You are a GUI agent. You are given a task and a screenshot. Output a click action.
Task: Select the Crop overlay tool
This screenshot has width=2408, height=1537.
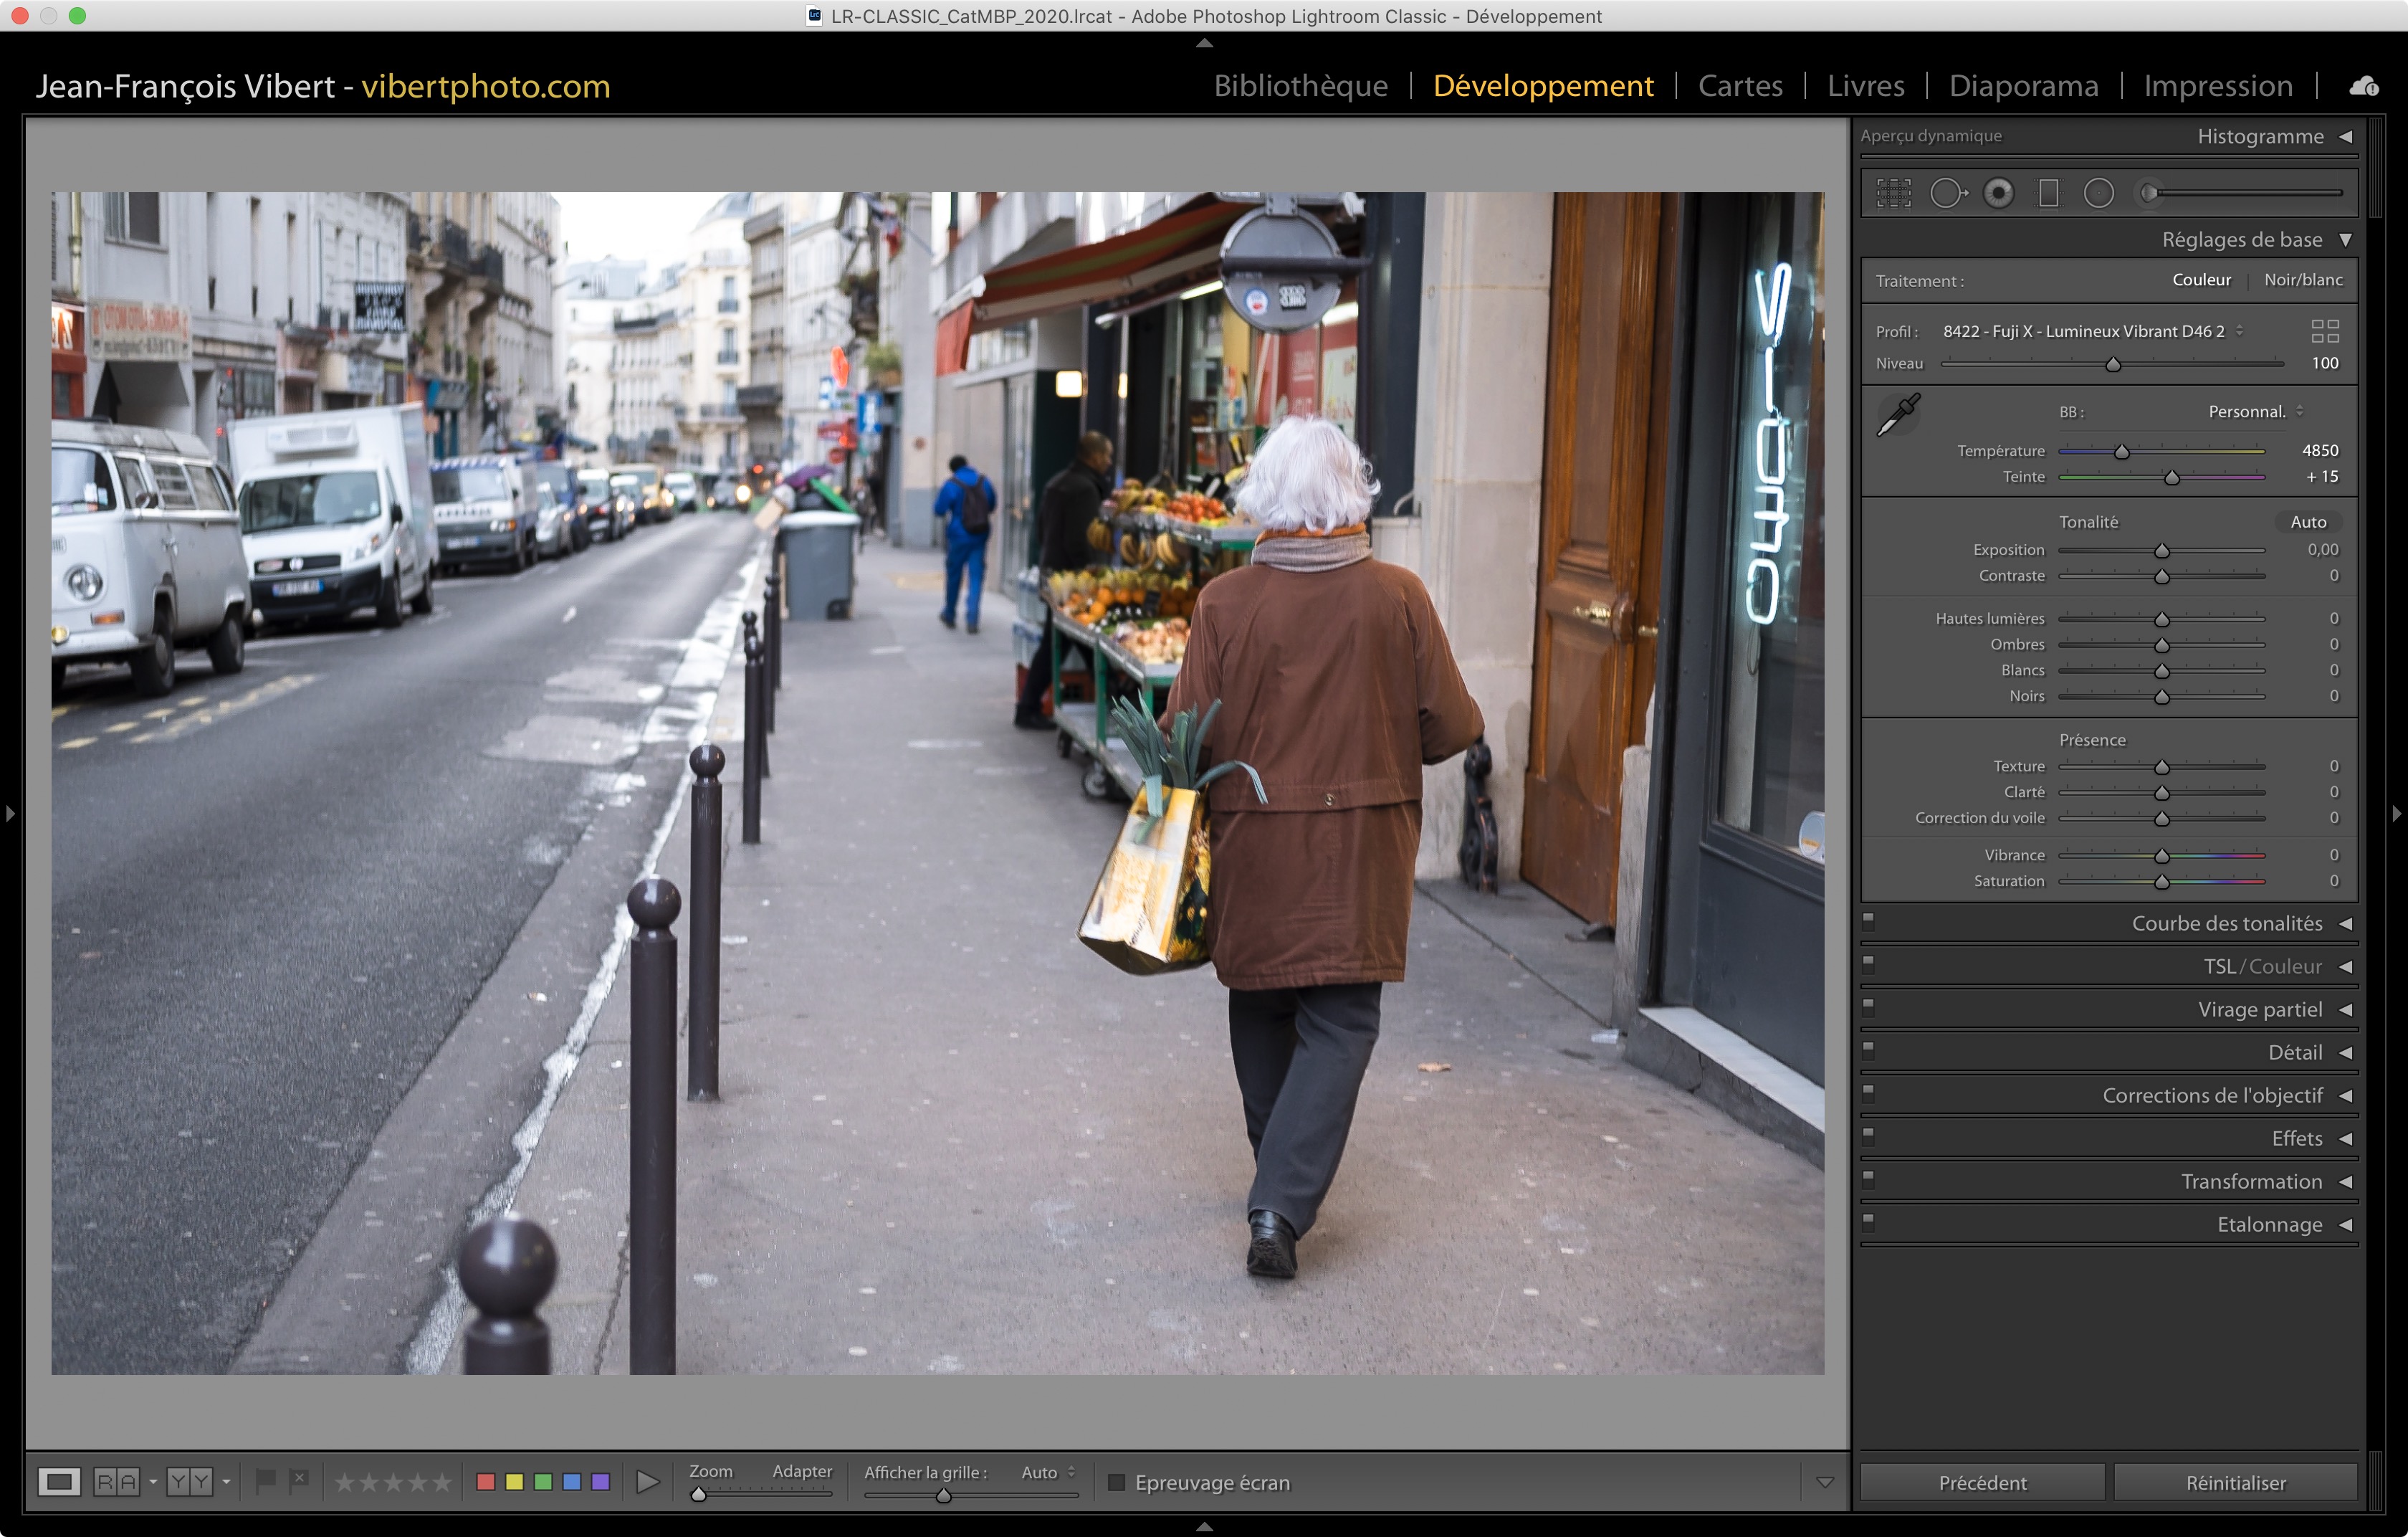1893,193
